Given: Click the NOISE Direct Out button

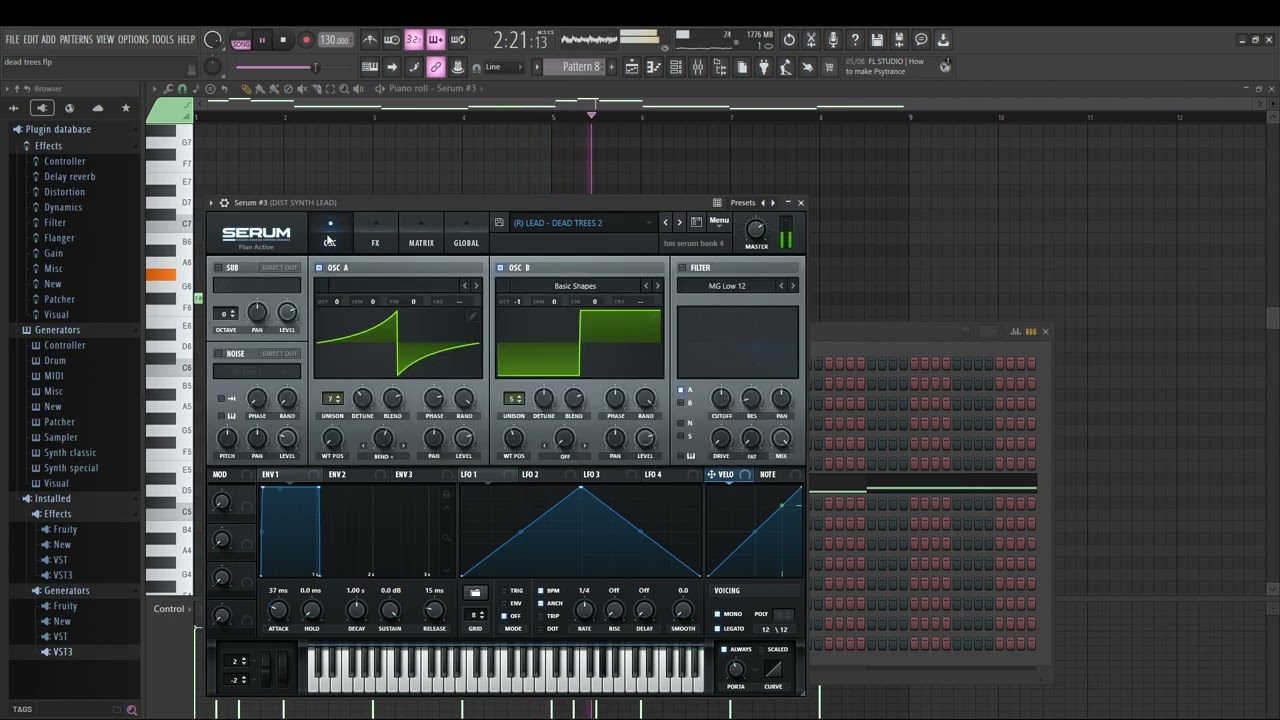Looking at the screenshot, I should pyautogui.click(x=279, y=353).
